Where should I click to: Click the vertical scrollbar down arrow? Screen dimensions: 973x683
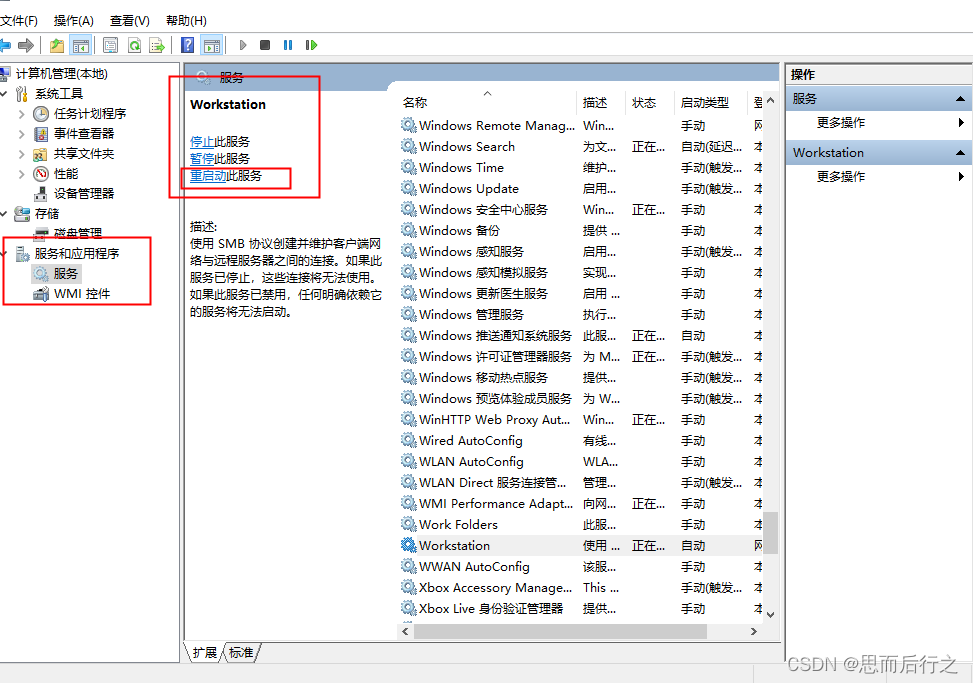771,614
